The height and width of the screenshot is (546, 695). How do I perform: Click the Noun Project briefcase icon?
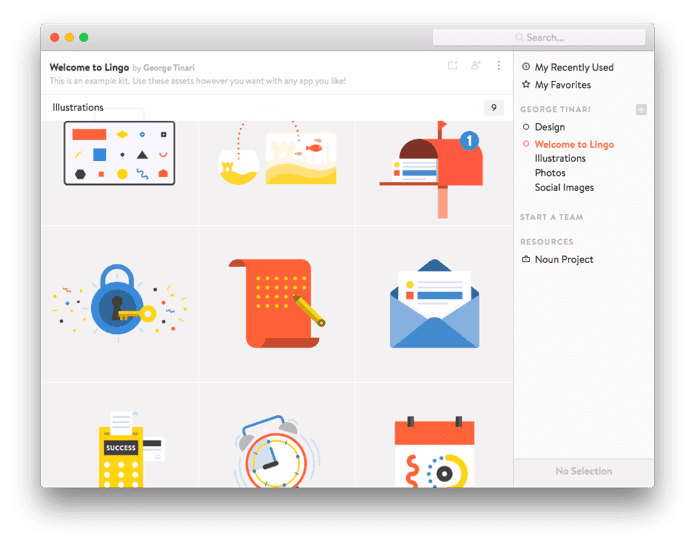click(x=526, y=259)
